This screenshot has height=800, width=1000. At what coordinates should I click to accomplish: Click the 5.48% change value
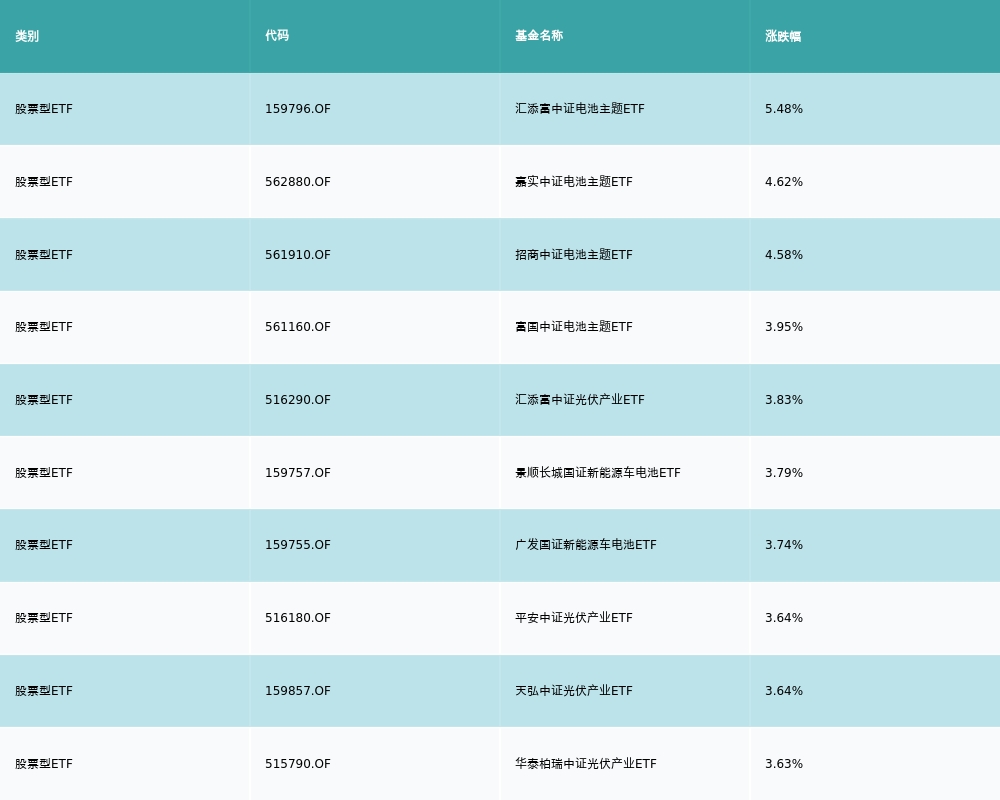(x=784, y=109)
